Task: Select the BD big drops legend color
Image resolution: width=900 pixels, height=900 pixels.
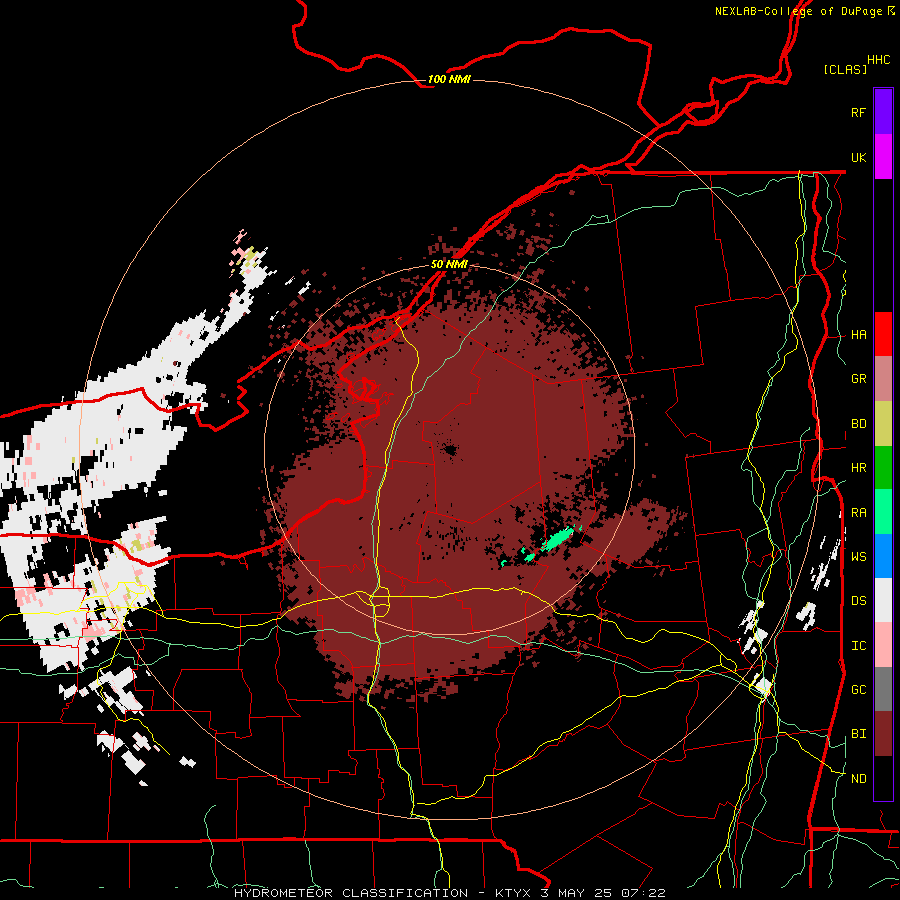Action: pyautogui.click(x=883, y=423)
